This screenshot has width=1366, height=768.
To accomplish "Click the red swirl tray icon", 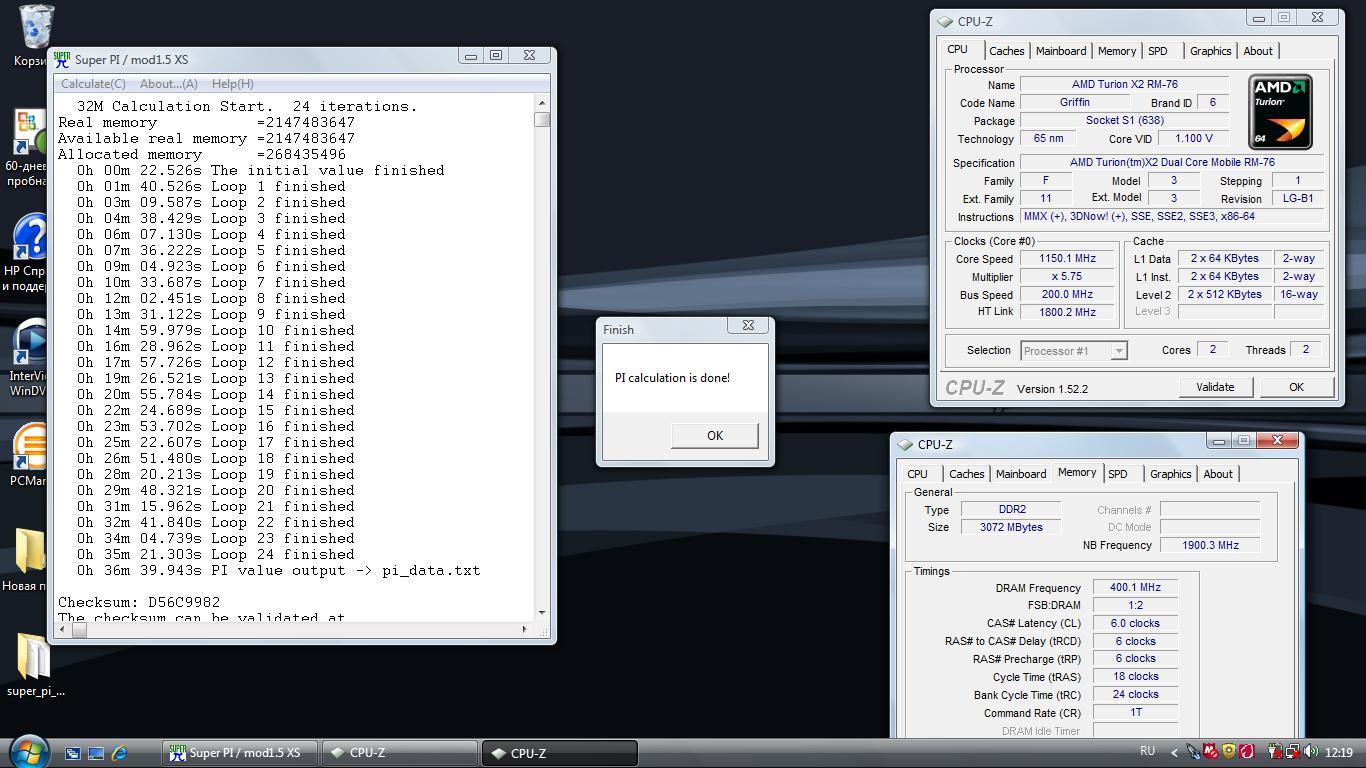I will (x=1246, y=752).
